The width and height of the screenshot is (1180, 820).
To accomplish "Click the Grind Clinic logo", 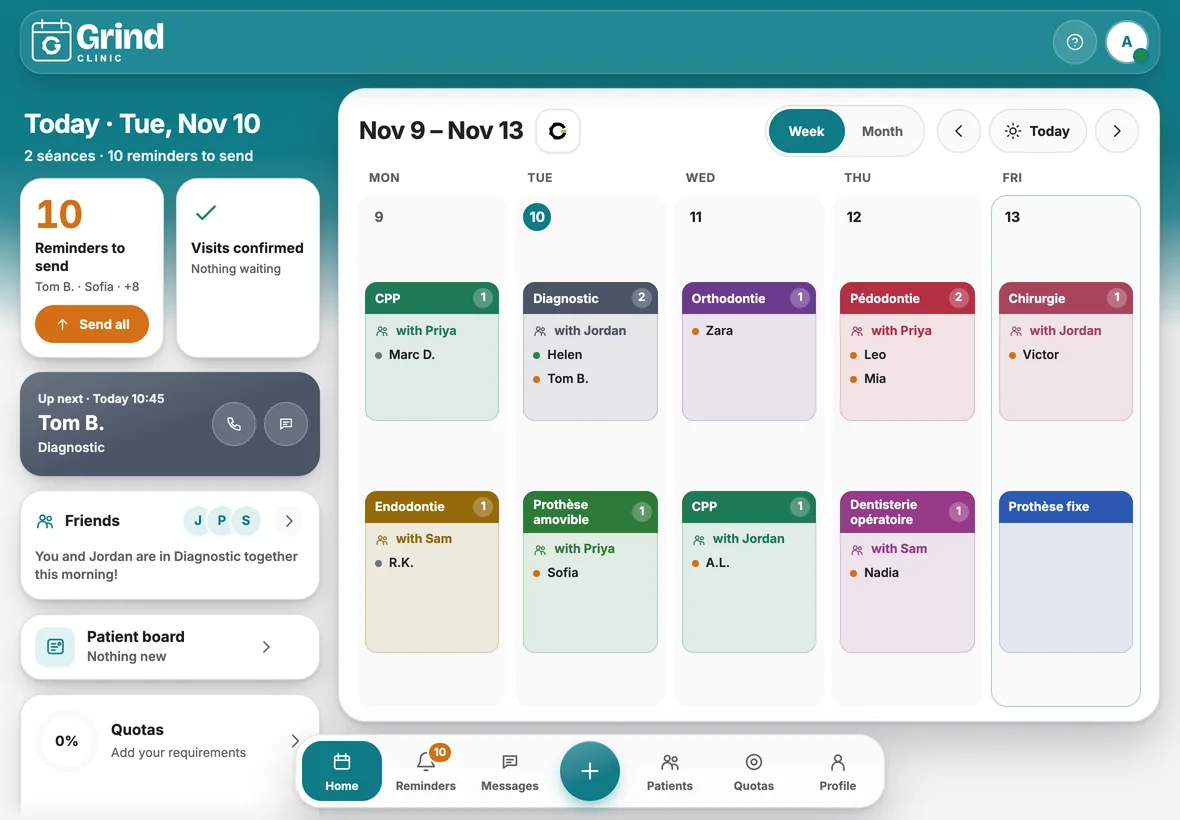I will pyautogui.click(x=98, y=41).
